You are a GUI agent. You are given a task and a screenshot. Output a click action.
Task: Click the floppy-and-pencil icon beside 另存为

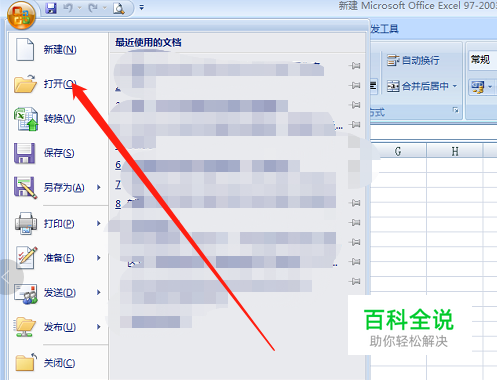tap(26, 188)
